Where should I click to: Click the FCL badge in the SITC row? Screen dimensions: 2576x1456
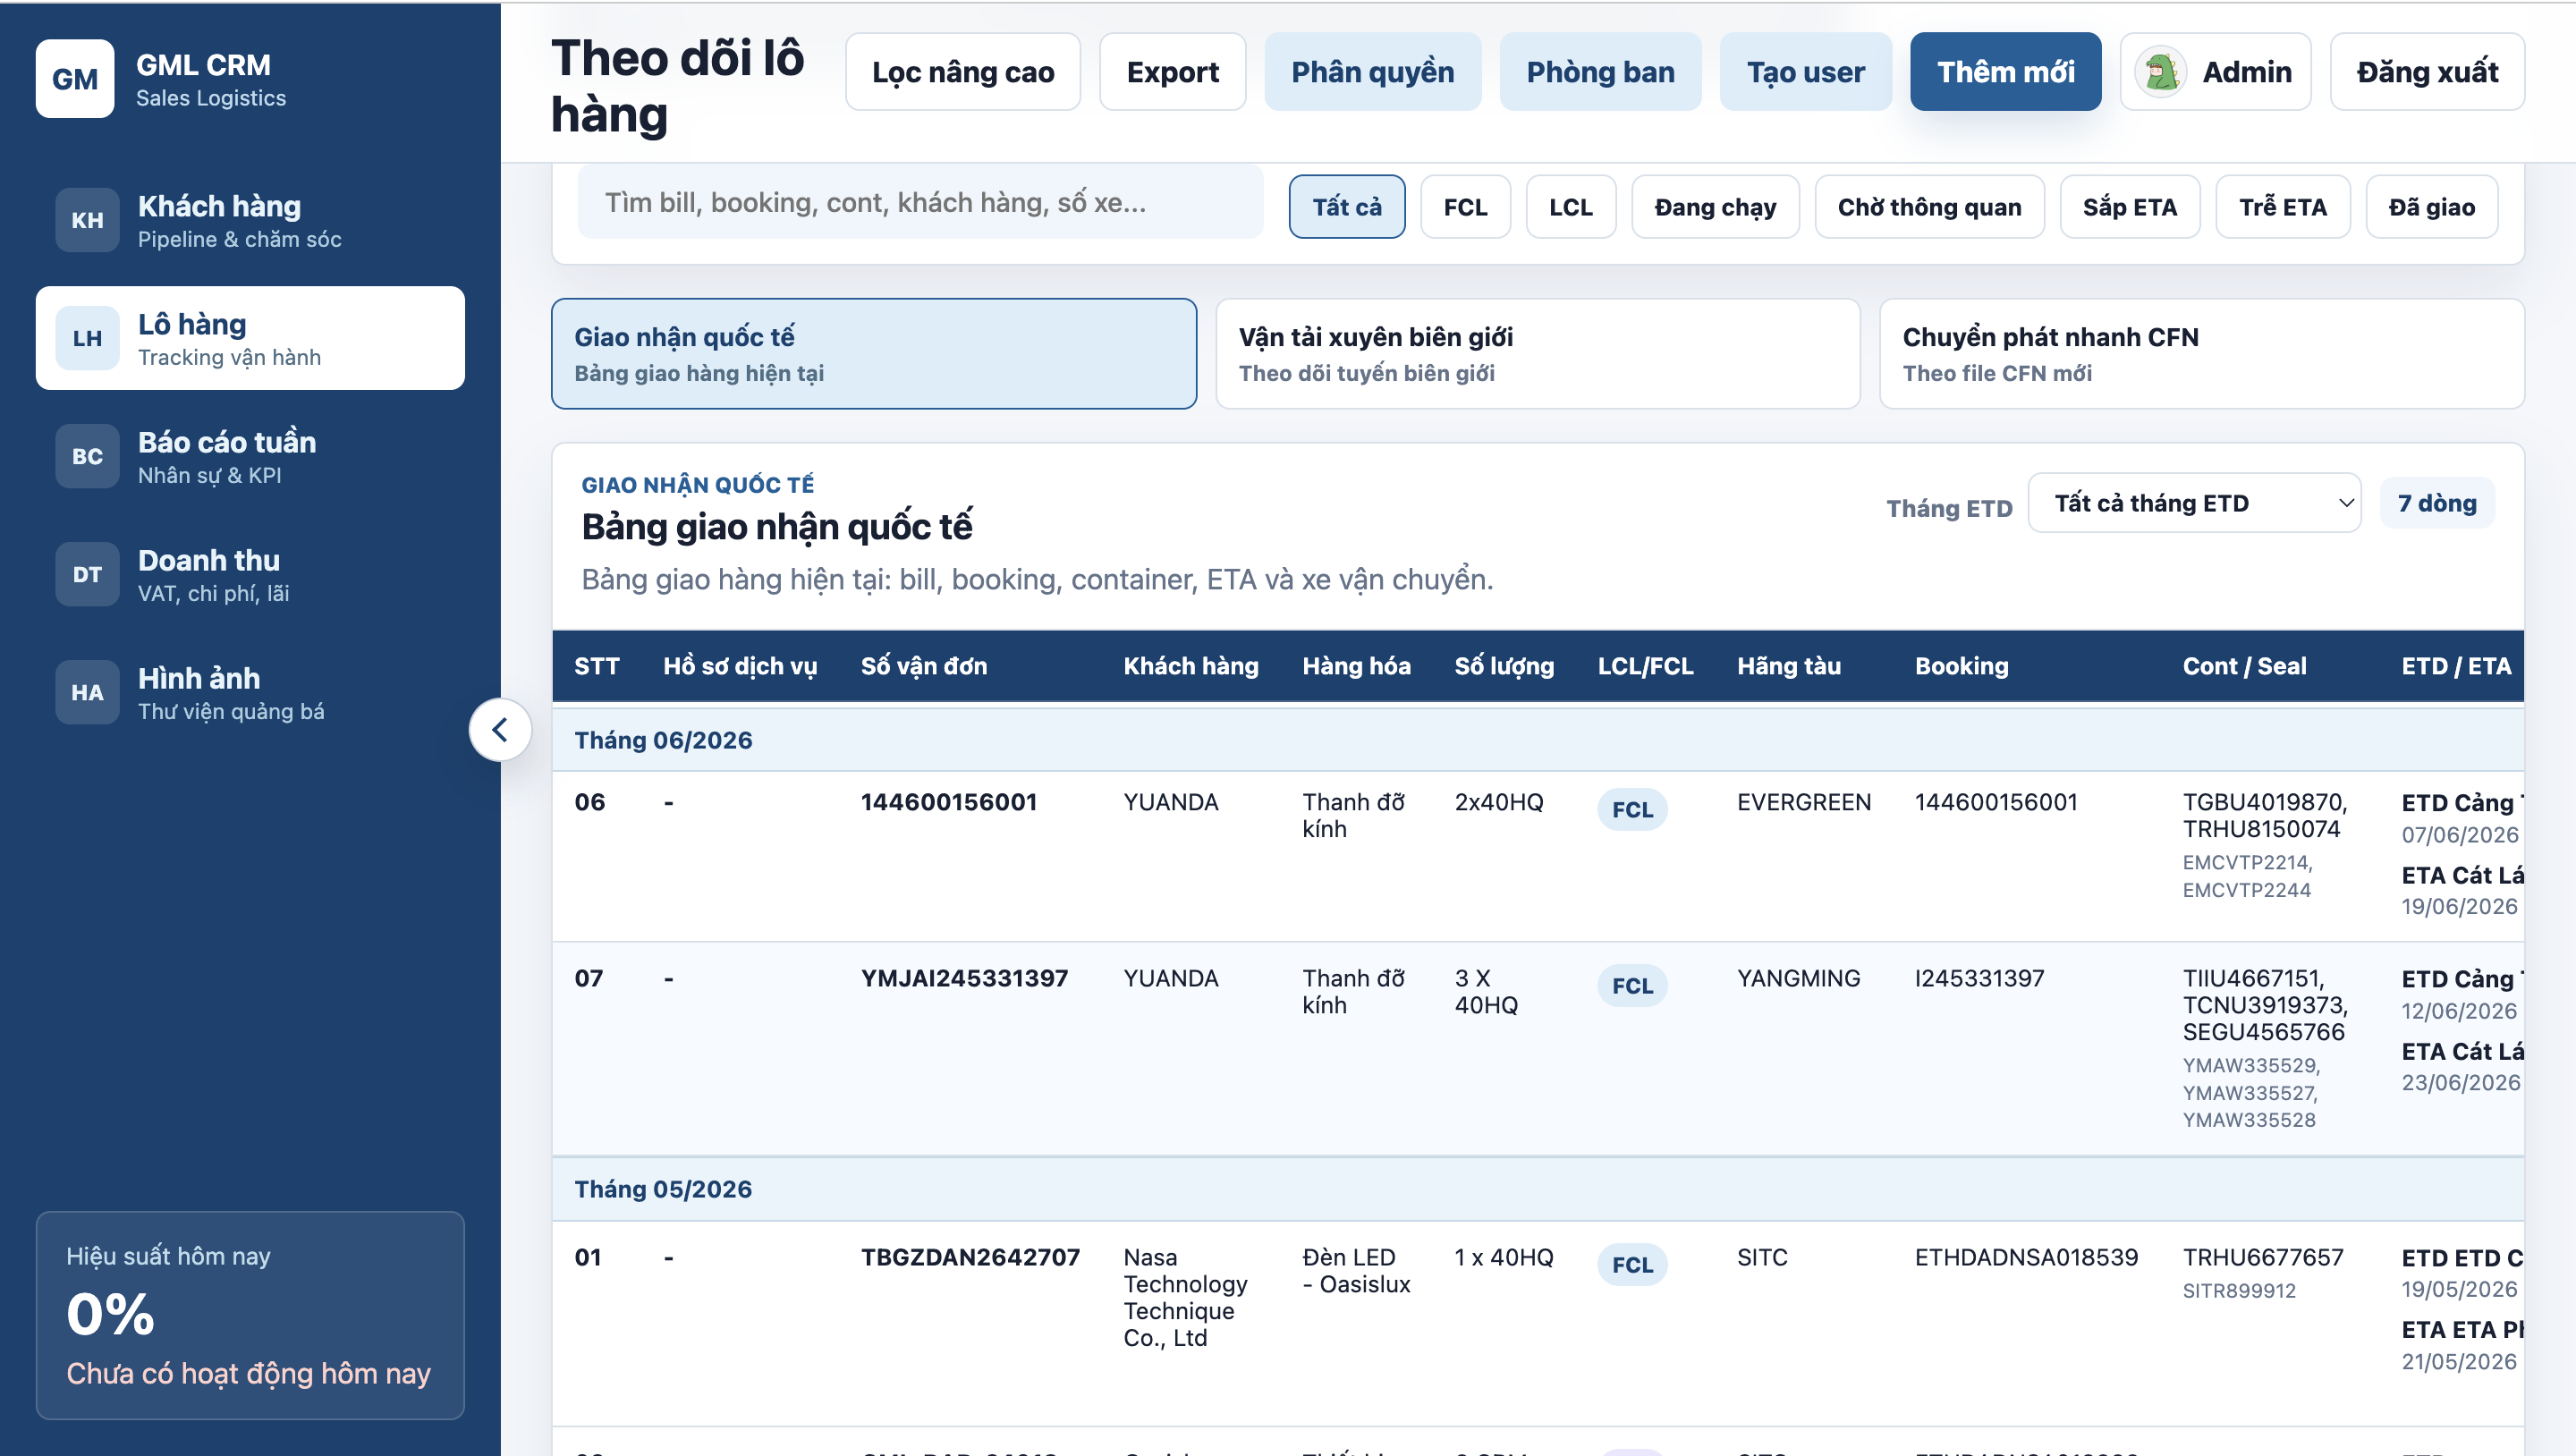[1632, 1265]
